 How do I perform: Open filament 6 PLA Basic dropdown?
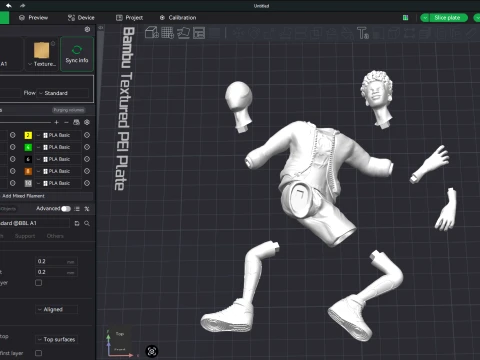pyautogui.click(x=58, y=159)
